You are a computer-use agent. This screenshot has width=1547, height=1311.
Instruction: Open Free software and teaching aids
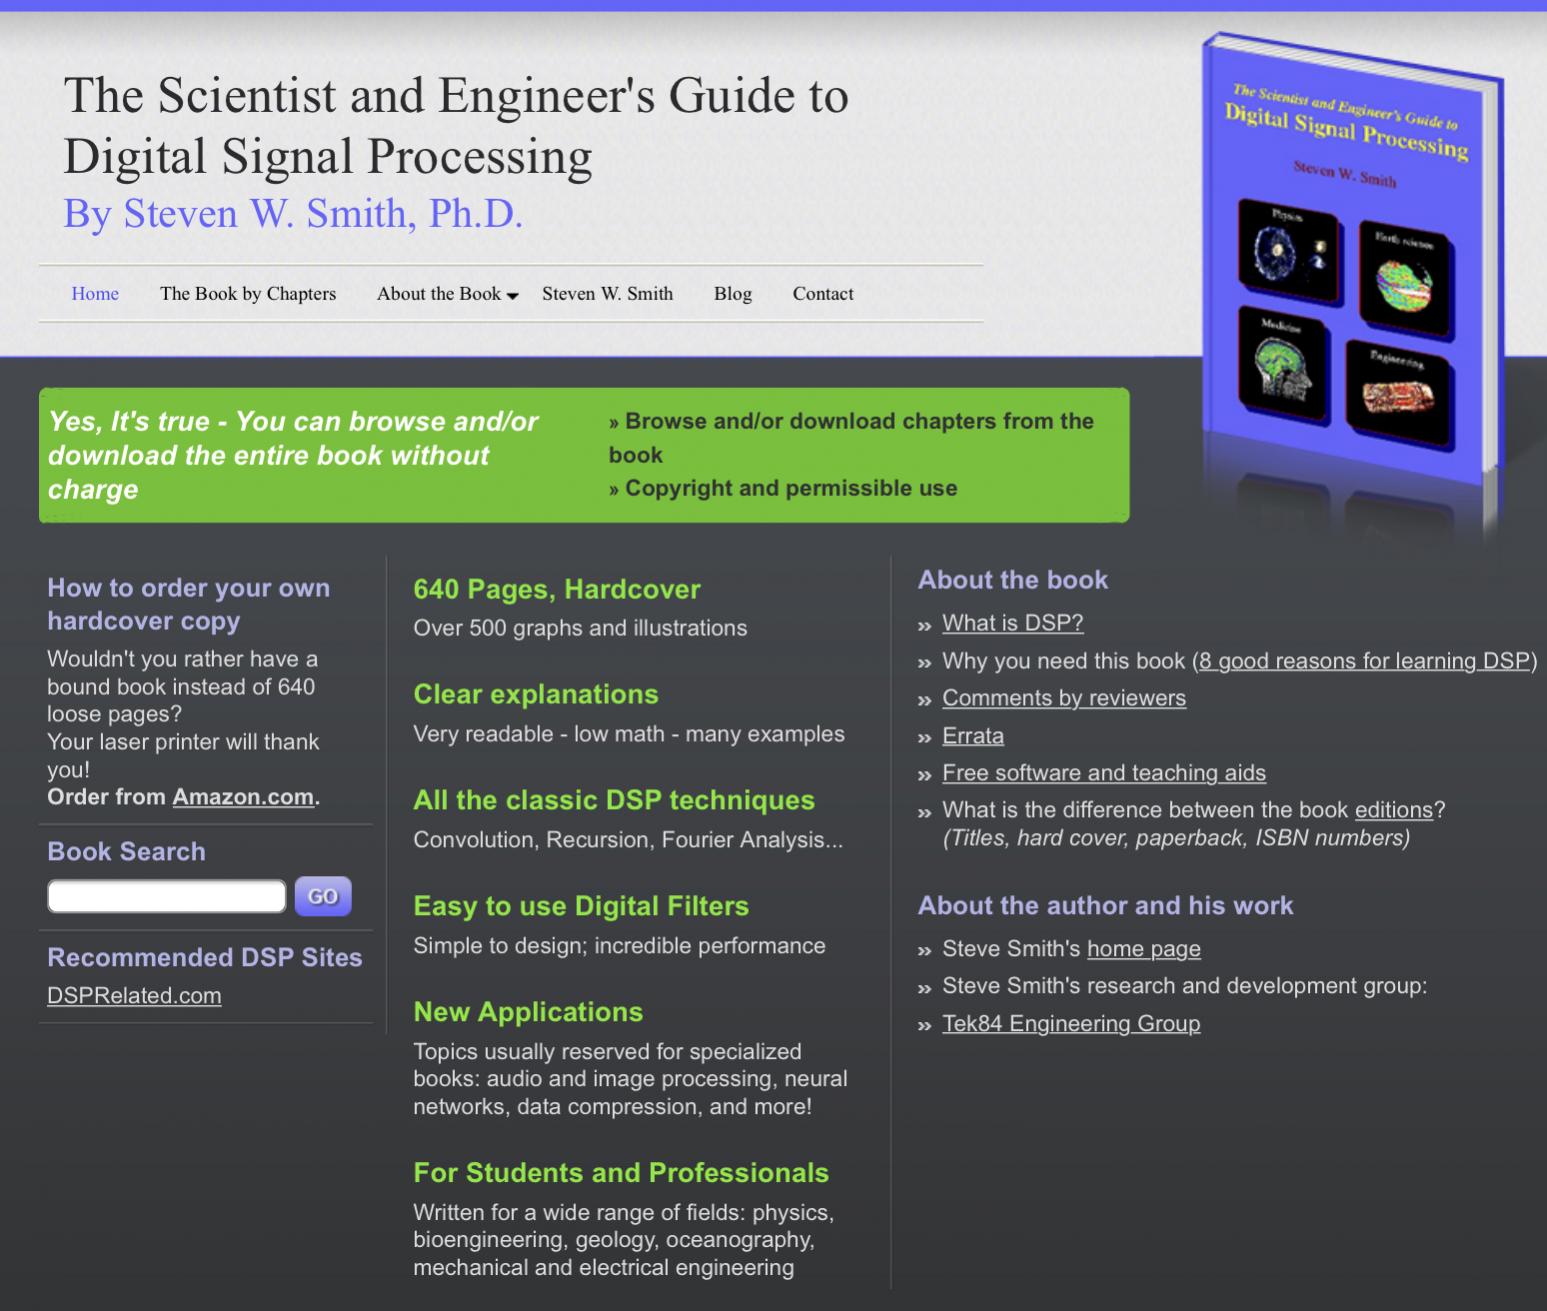tap(1104, 773)
